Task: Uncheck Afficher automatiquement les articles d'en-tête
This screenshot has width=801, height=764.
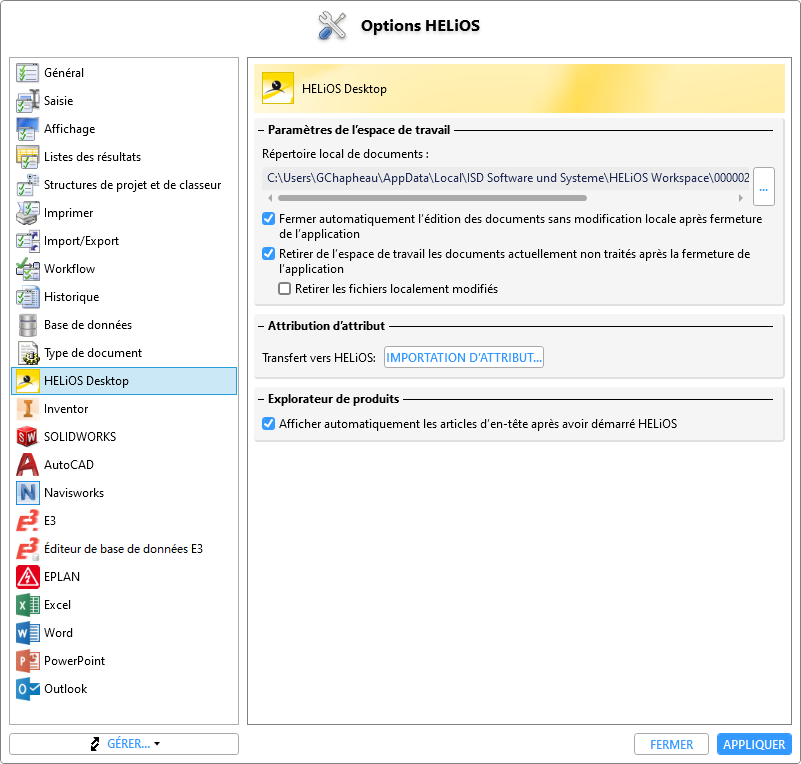Action: coord(269,423)
